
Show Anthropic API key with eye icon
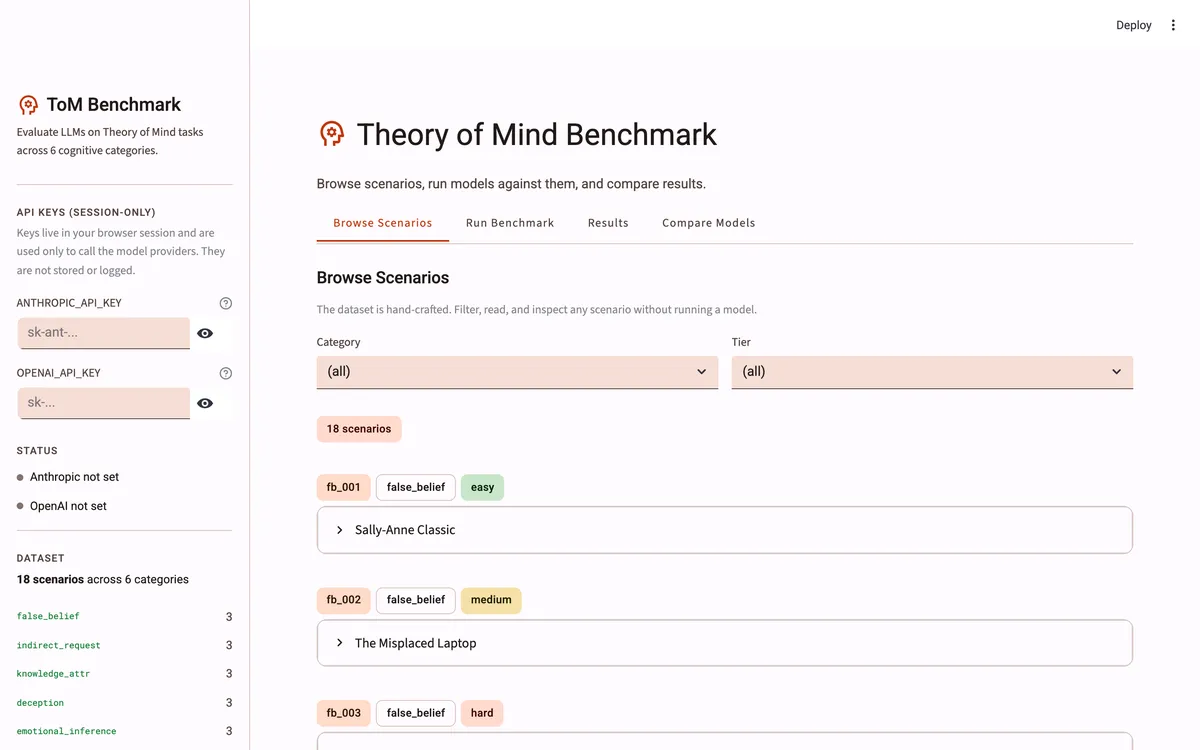[x=205, y=333]
